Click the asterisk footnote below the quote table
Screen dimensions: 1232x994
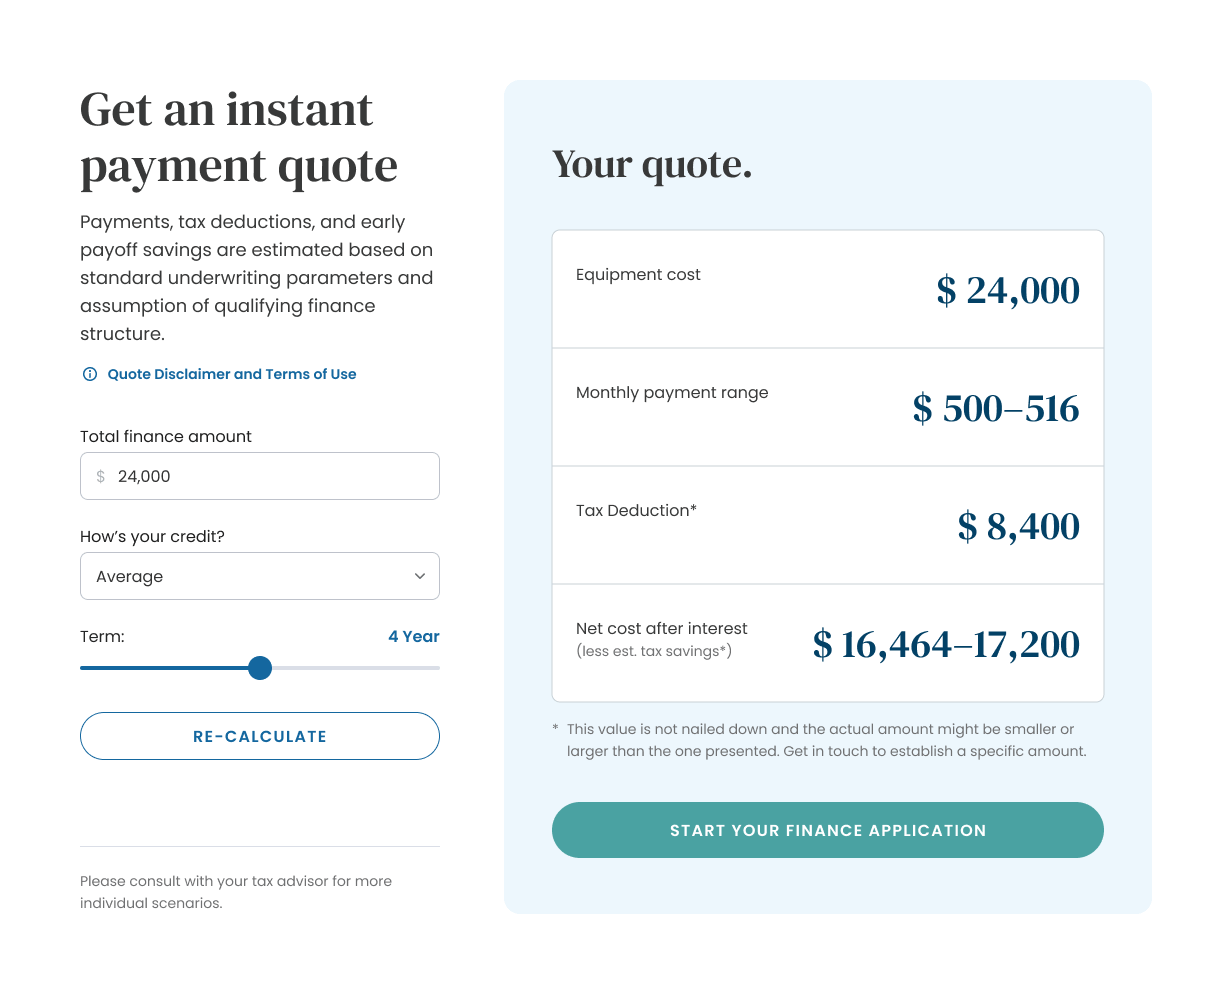819,740
